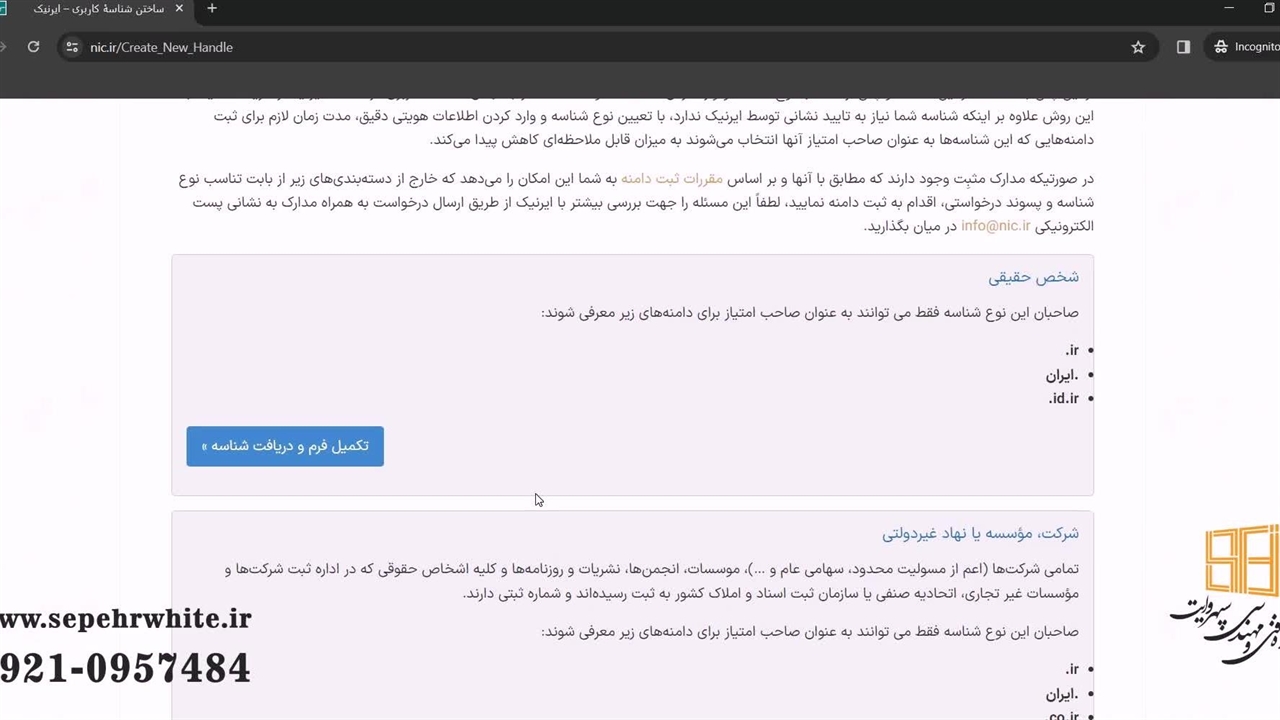The height and width of the screenshot is (720, 1280).
Task: Click the Incognito indicator
Action: (x=1245, y=47)
